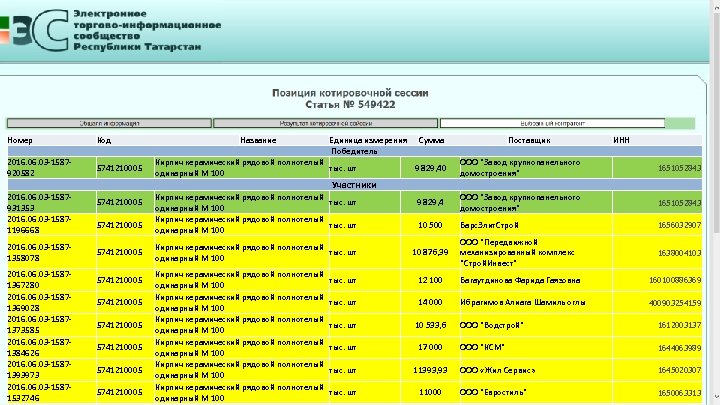
Task: Click supplier ООО «Жил Сервис»
Action: pos(497,370)
